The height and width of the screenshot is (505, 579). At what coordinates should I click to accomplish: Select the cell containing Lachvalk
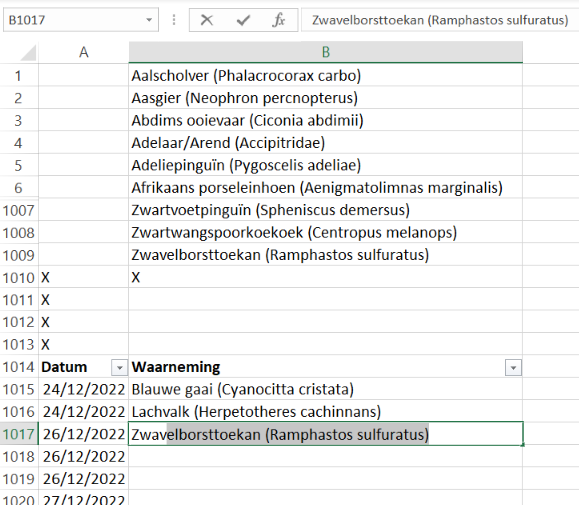coord(325,412)
